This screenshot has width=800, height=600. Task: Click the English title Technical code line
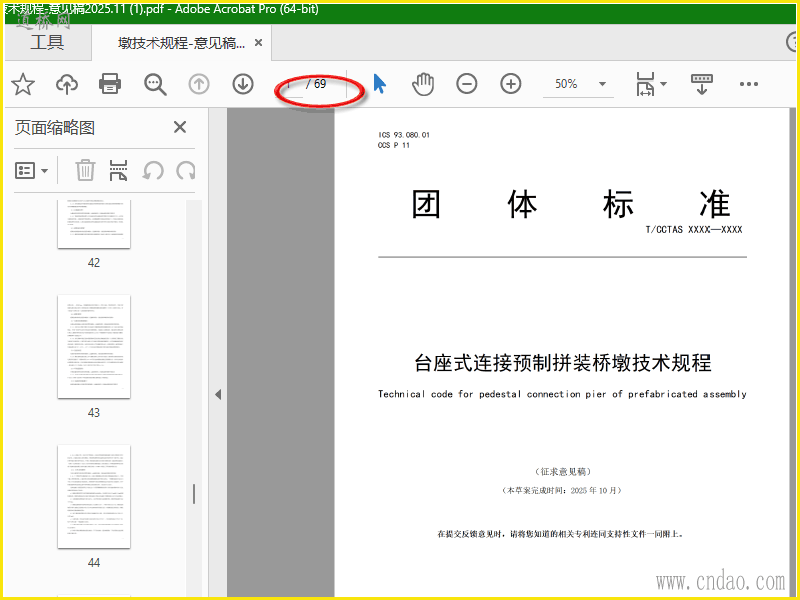[x=562, y=394]
